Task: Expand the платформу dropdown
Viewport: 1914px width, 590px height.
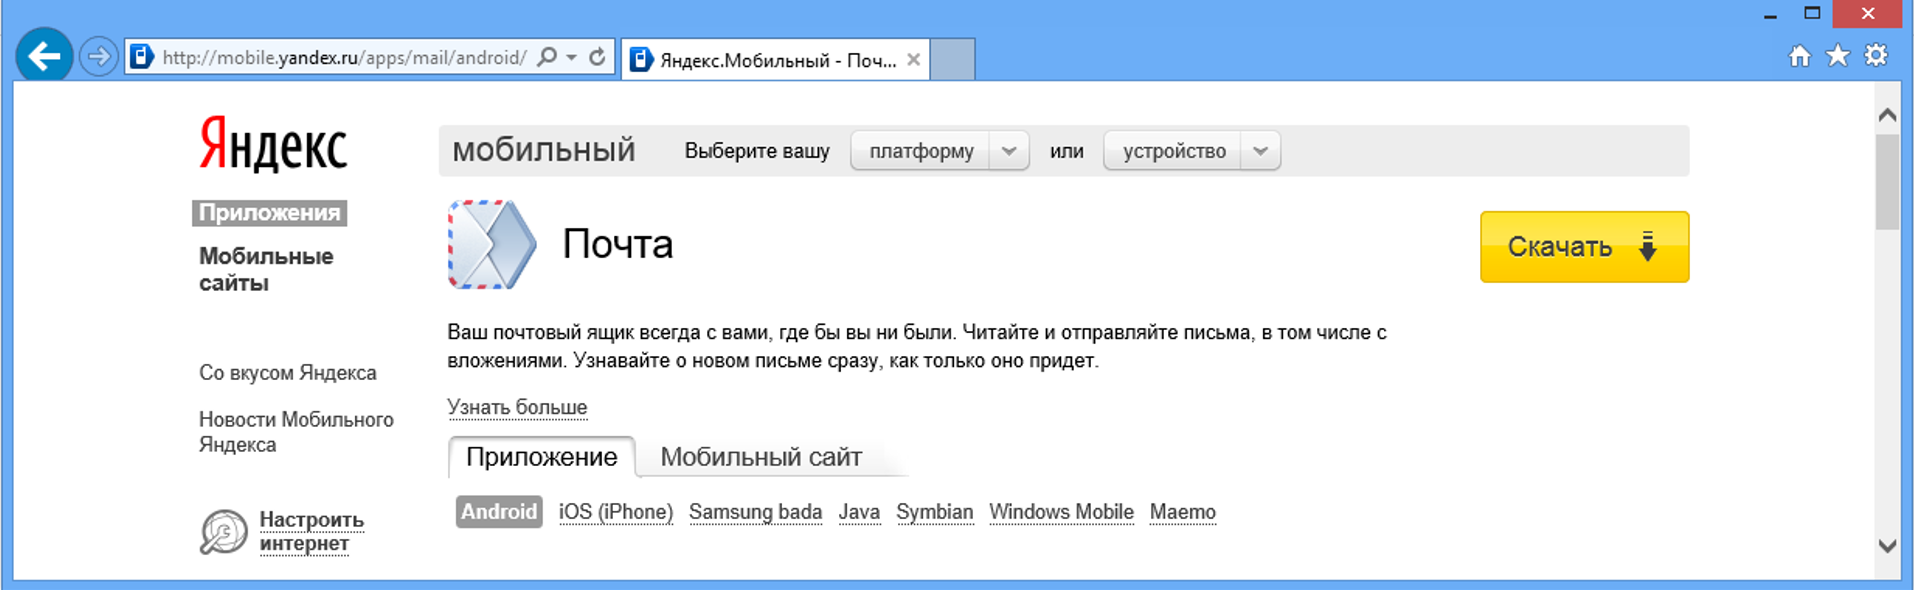Action: [1008, 151]
